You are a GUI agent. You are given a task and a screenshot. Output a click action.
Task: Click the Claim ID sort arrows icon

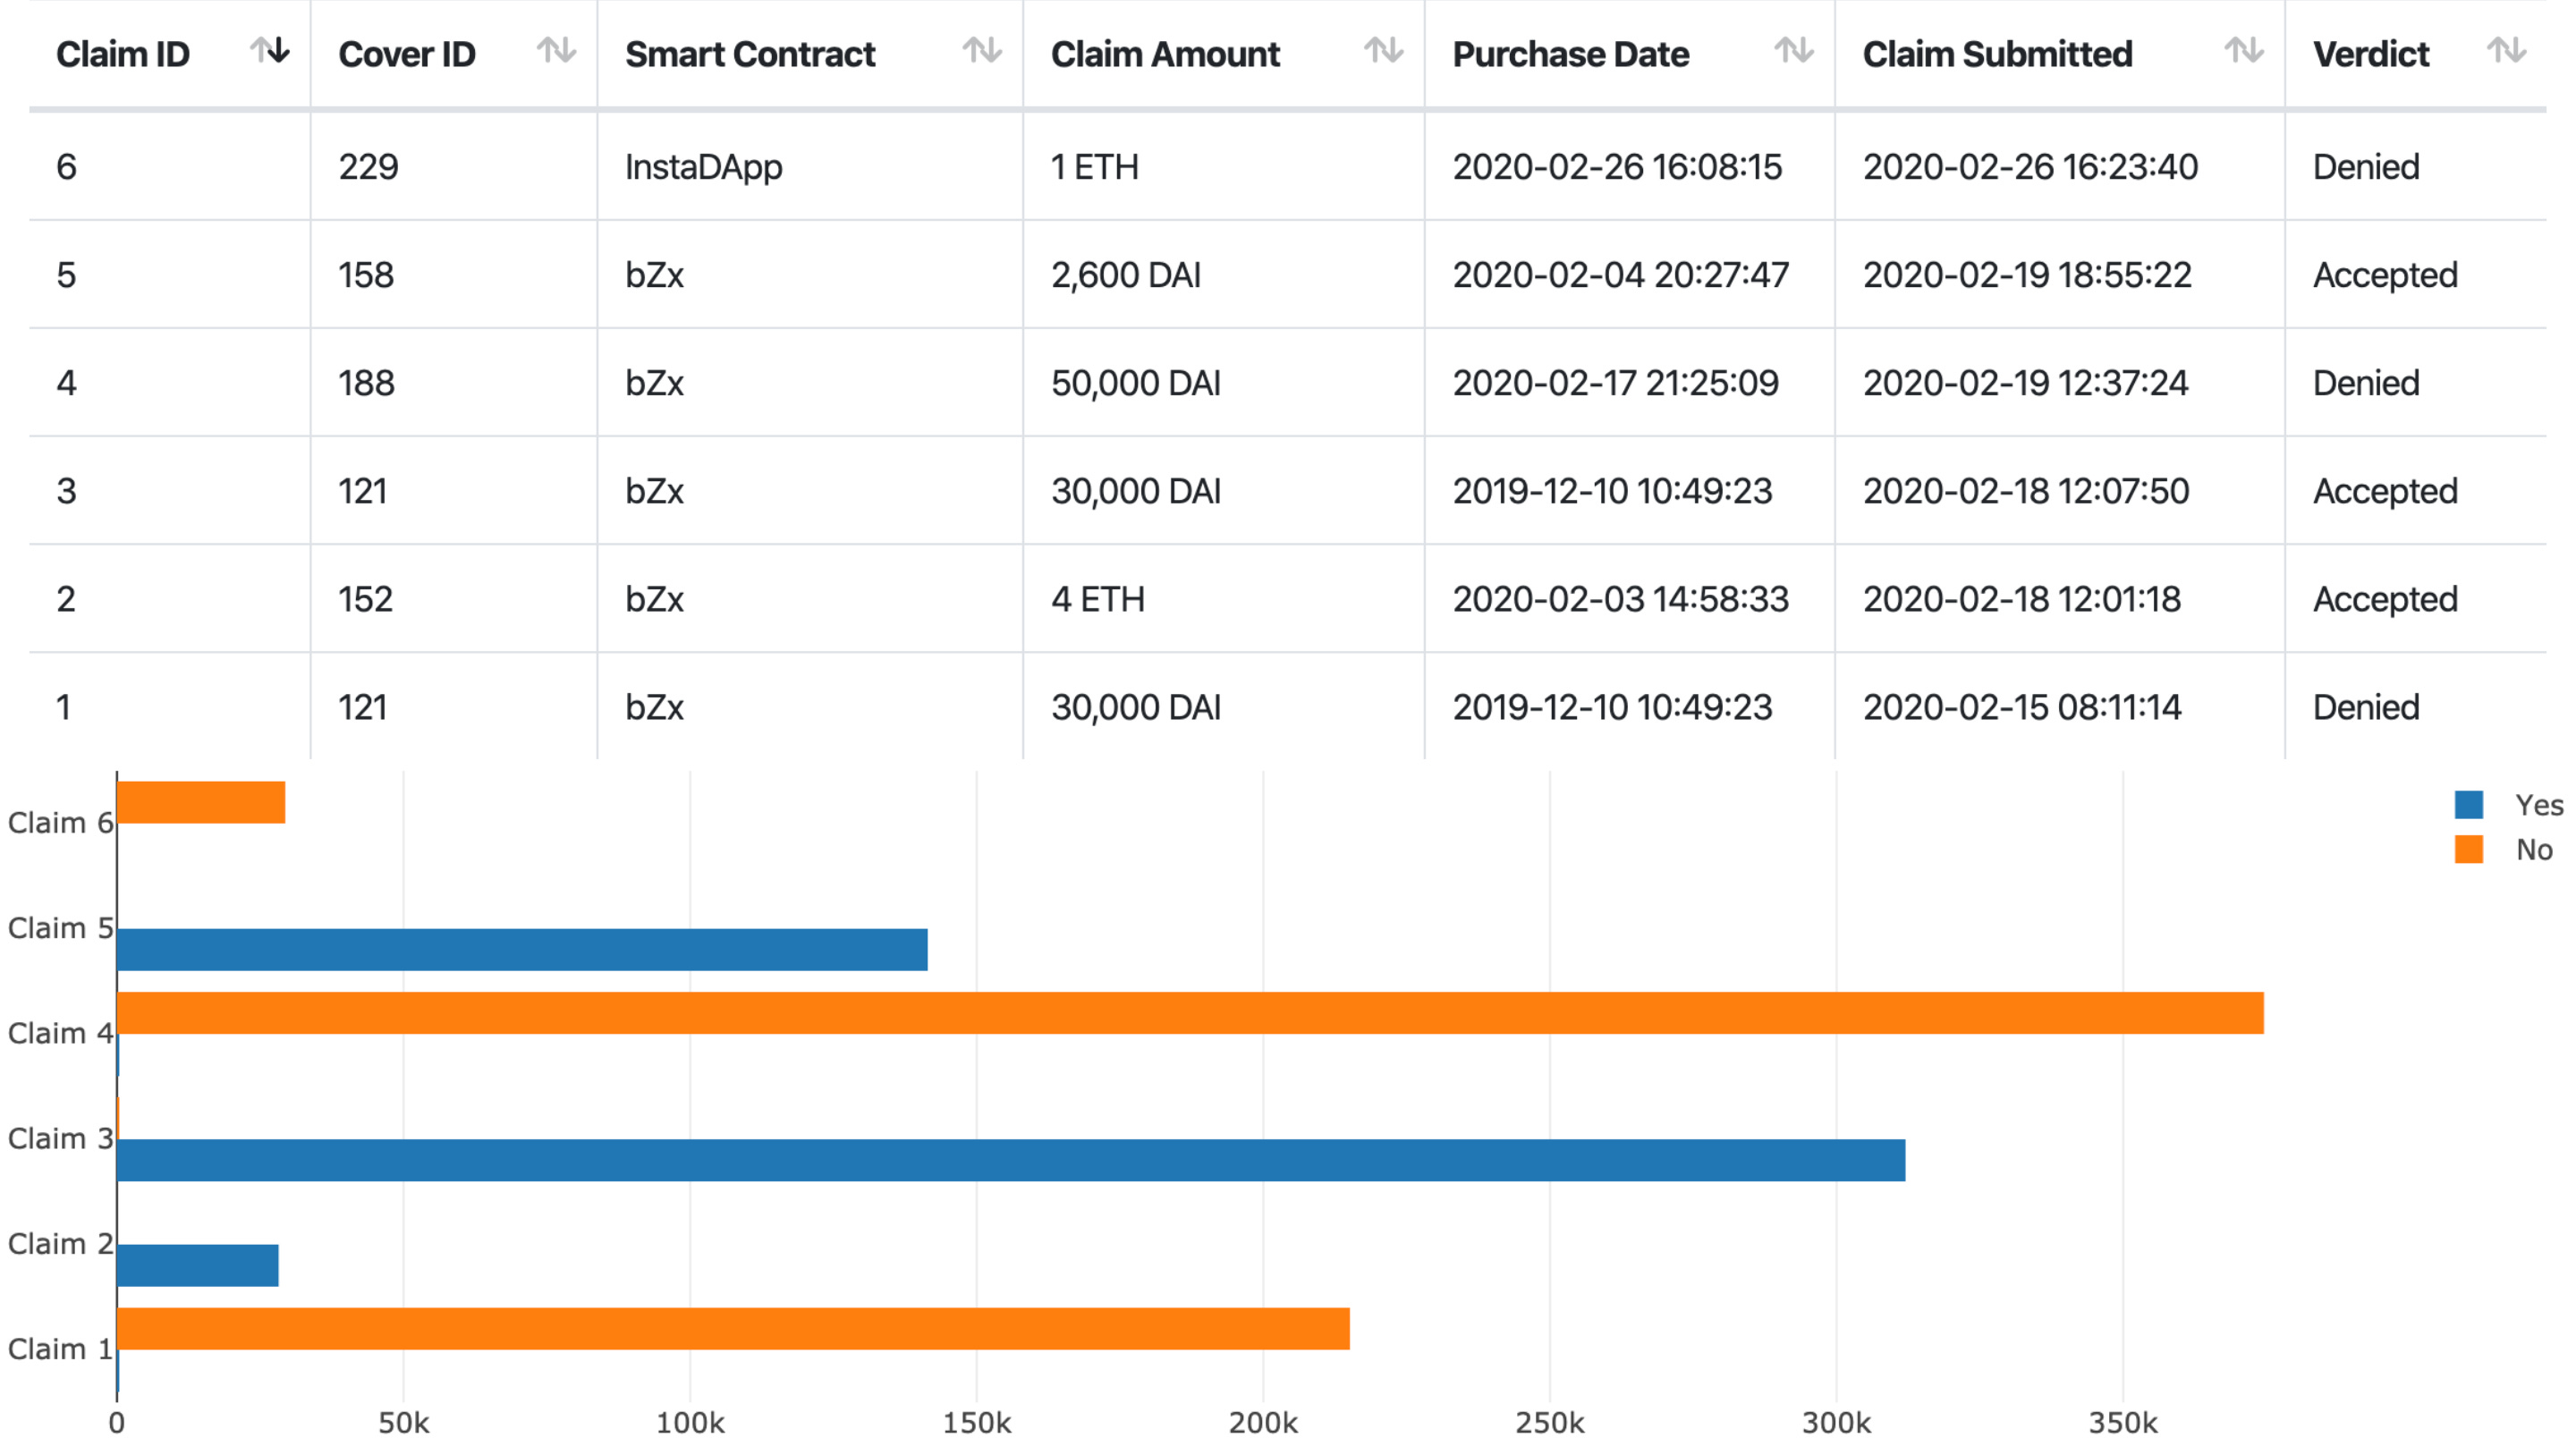coord(270,50)
